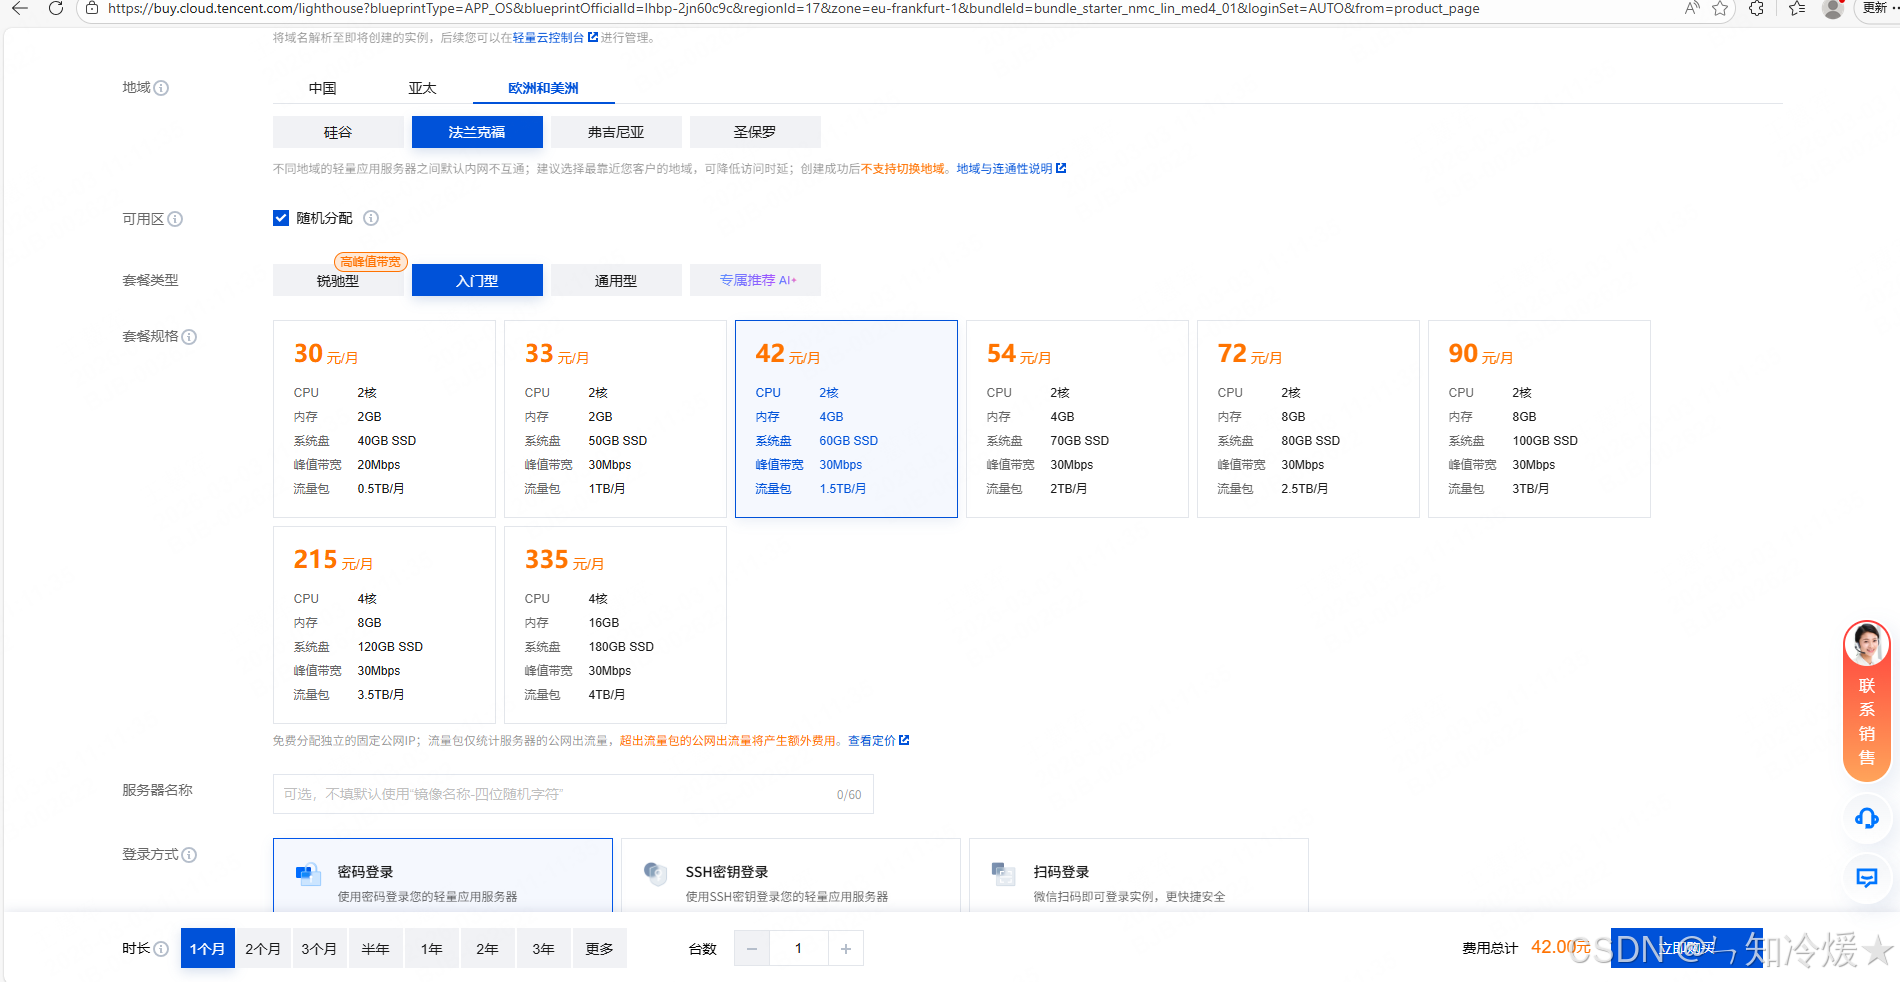Select the 通用型 package type tab
This screenshot has width=1900, height=982.
615,280
